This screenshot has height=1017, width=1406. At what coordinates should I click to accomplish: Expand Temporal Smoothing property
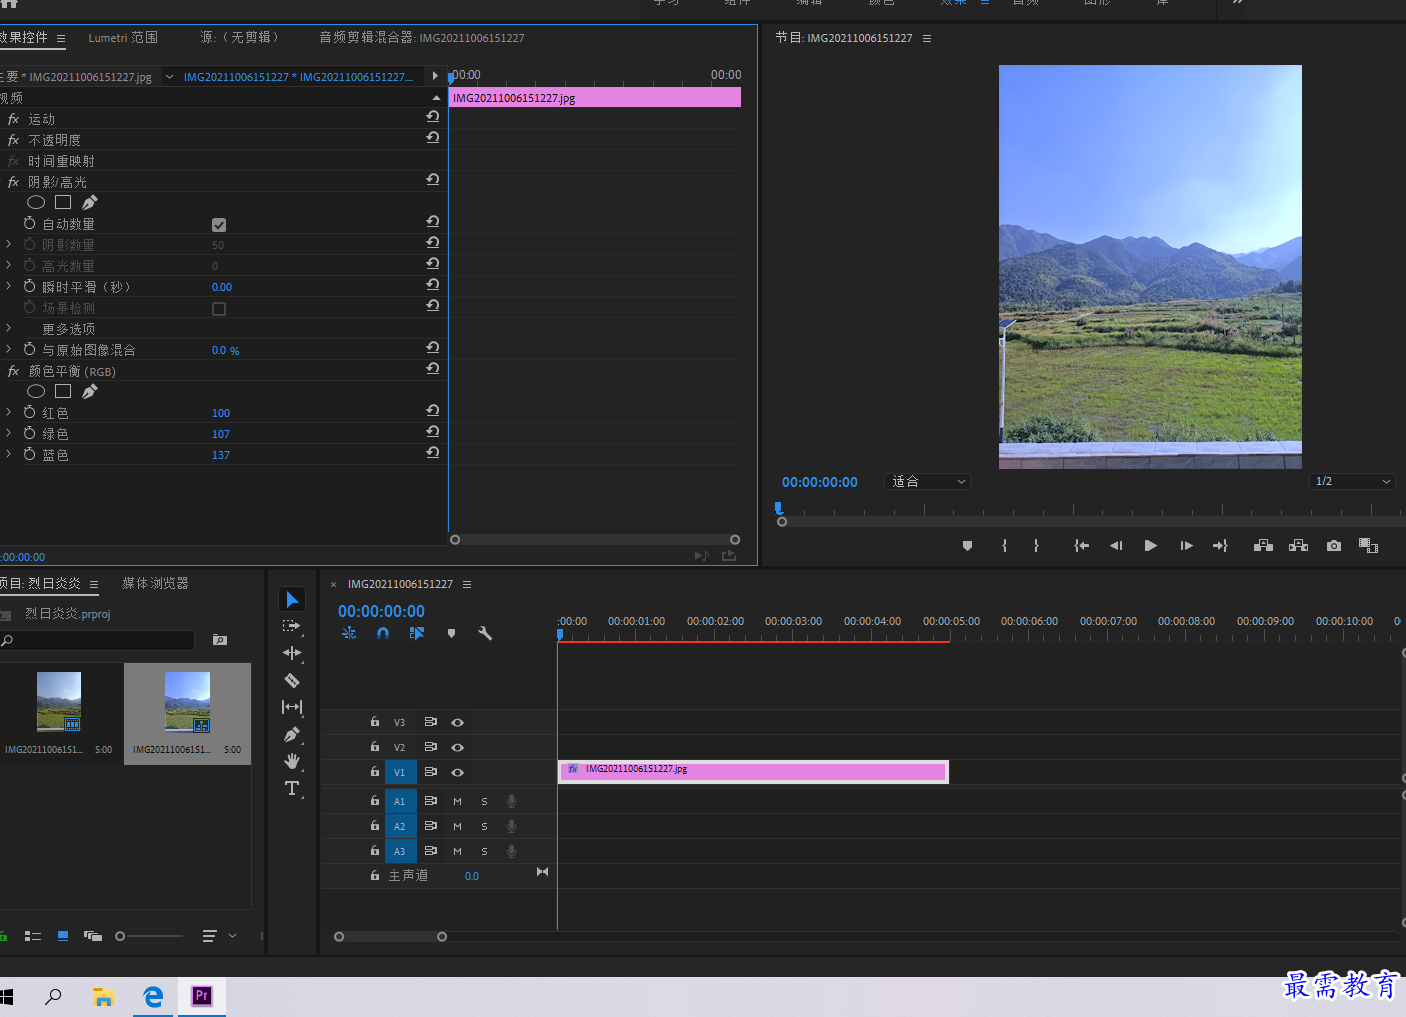point(8,286)
